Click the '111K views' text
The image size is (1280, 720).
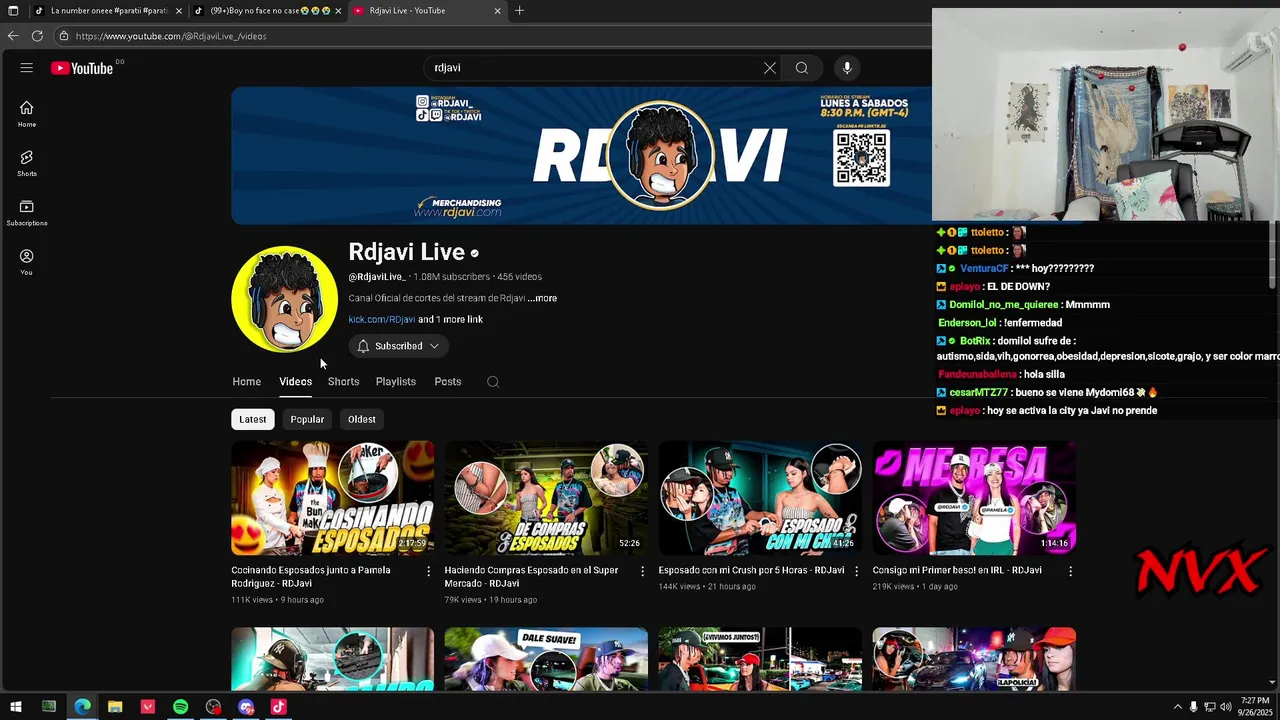coord(252,600)
